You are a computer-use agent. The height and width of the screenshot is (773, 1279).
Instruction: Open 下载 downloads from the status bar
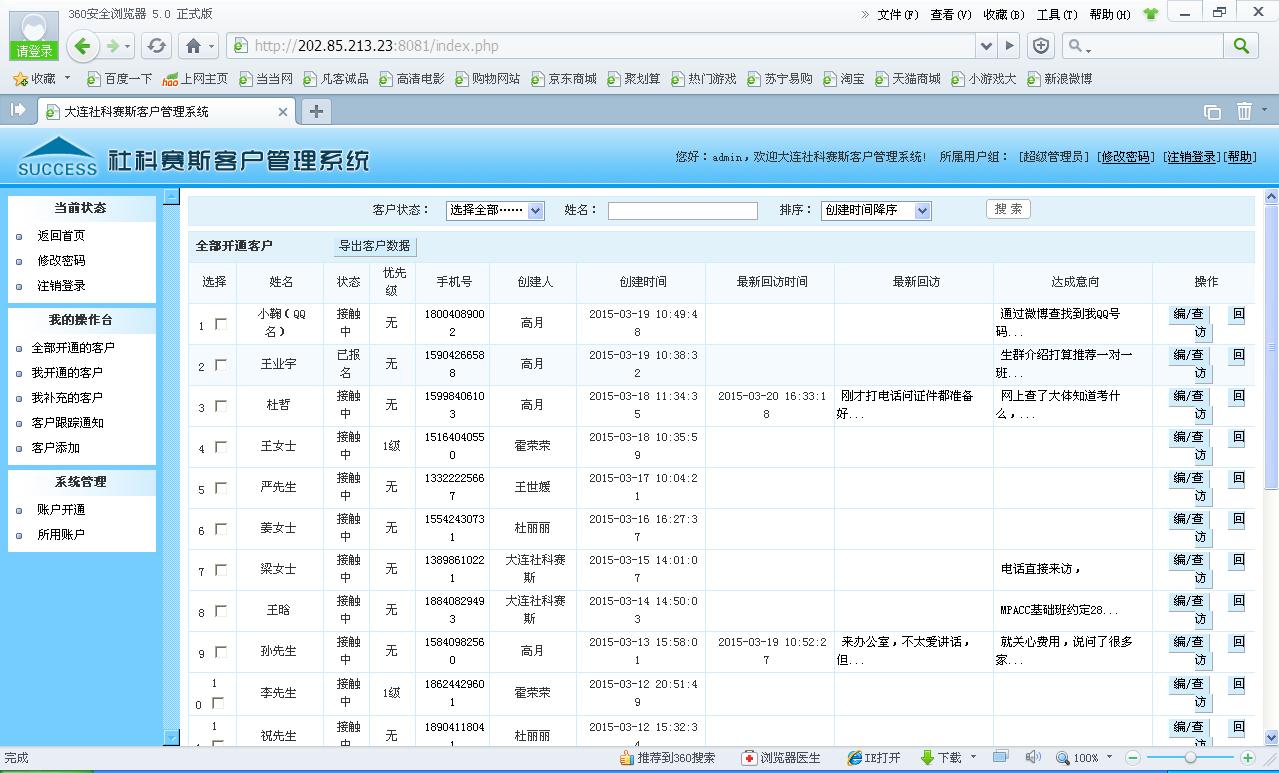tap(941, 758)
